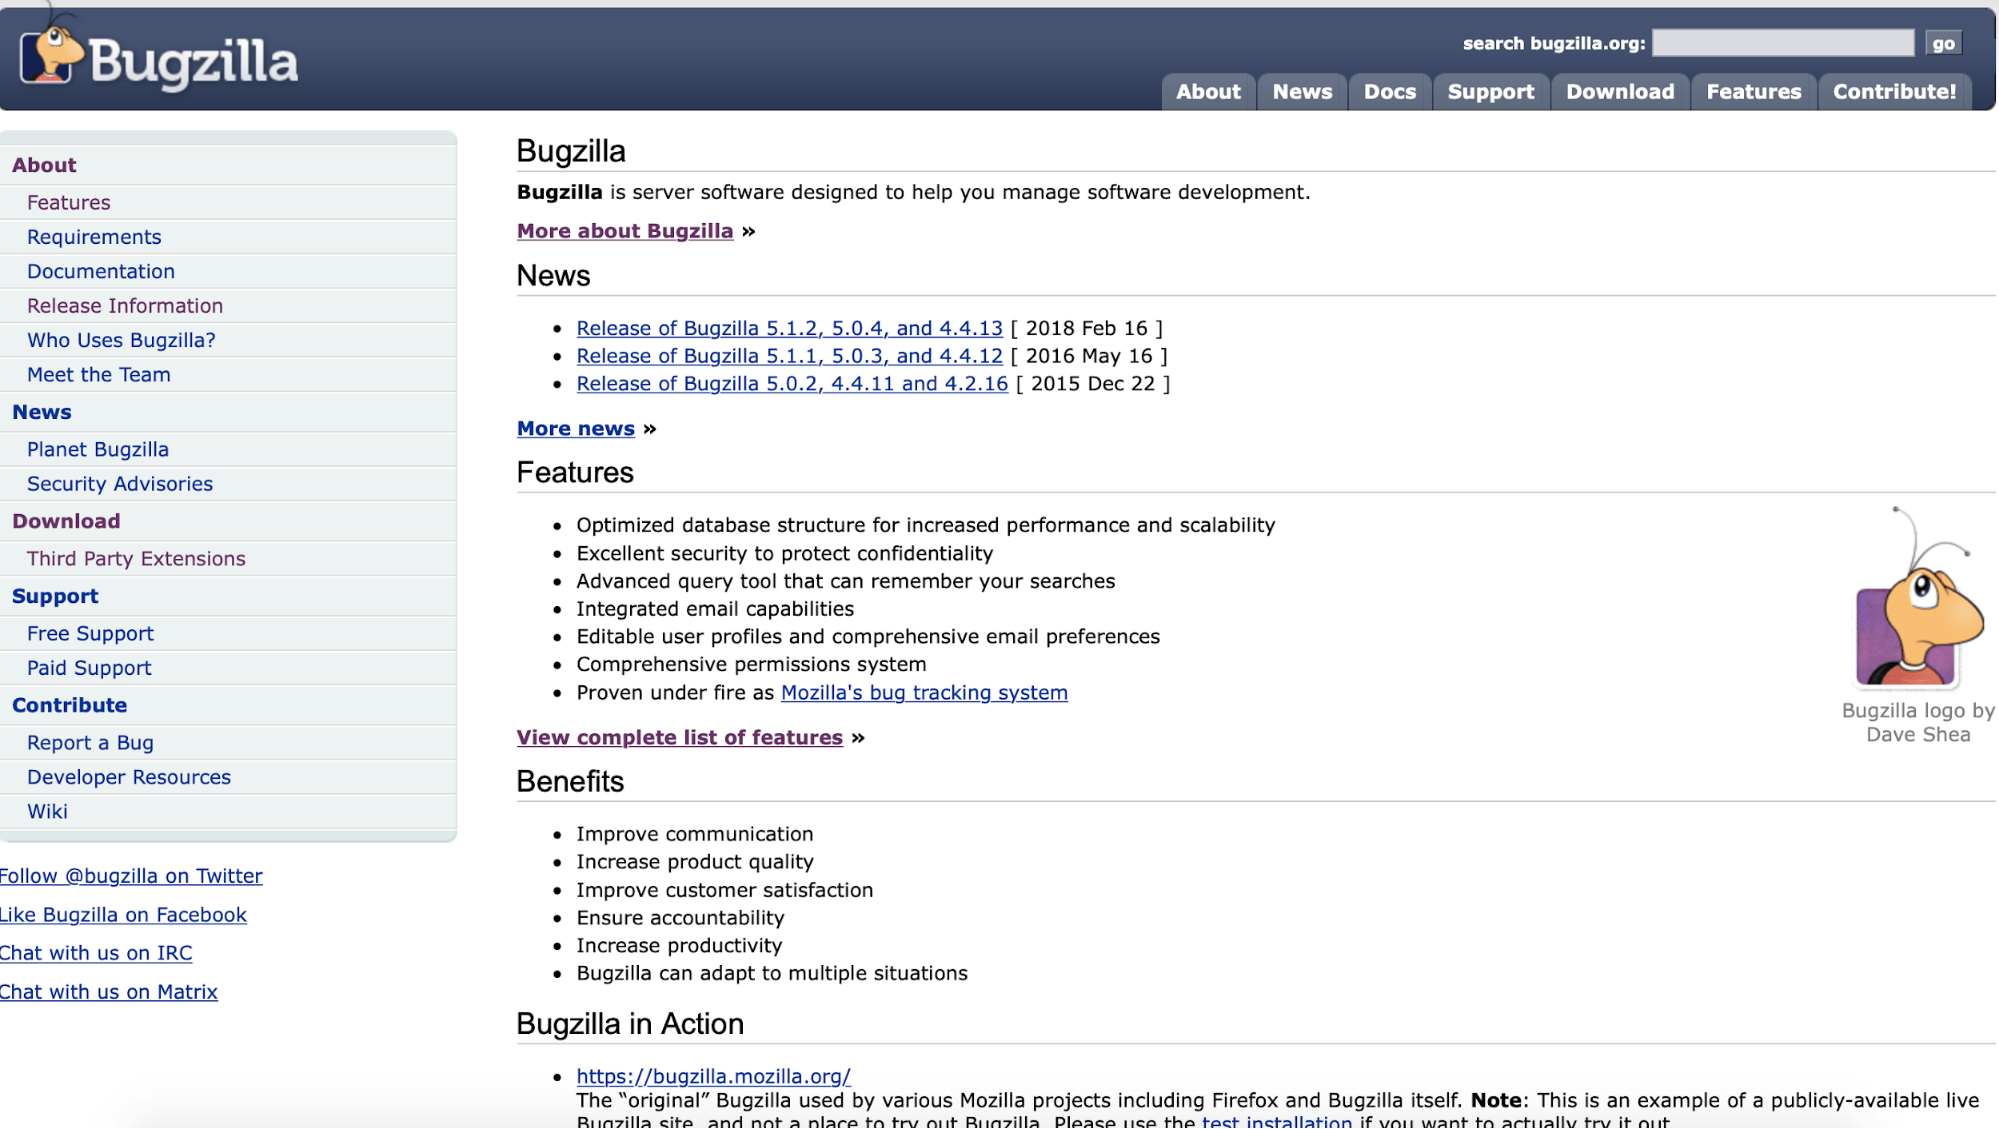
Task: Click Report a Bug in sidebar
Action: click(x=90, y=743)
